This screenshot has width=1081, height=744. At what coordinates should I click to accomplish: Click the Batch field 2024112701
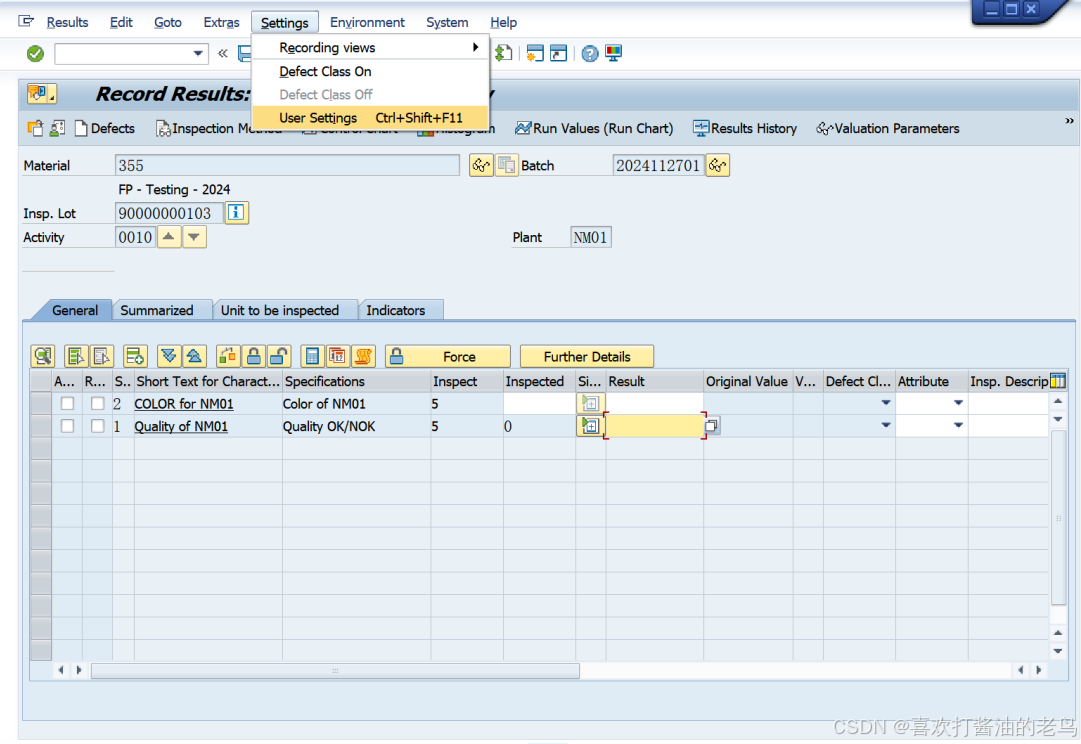[x=658, y=165]
